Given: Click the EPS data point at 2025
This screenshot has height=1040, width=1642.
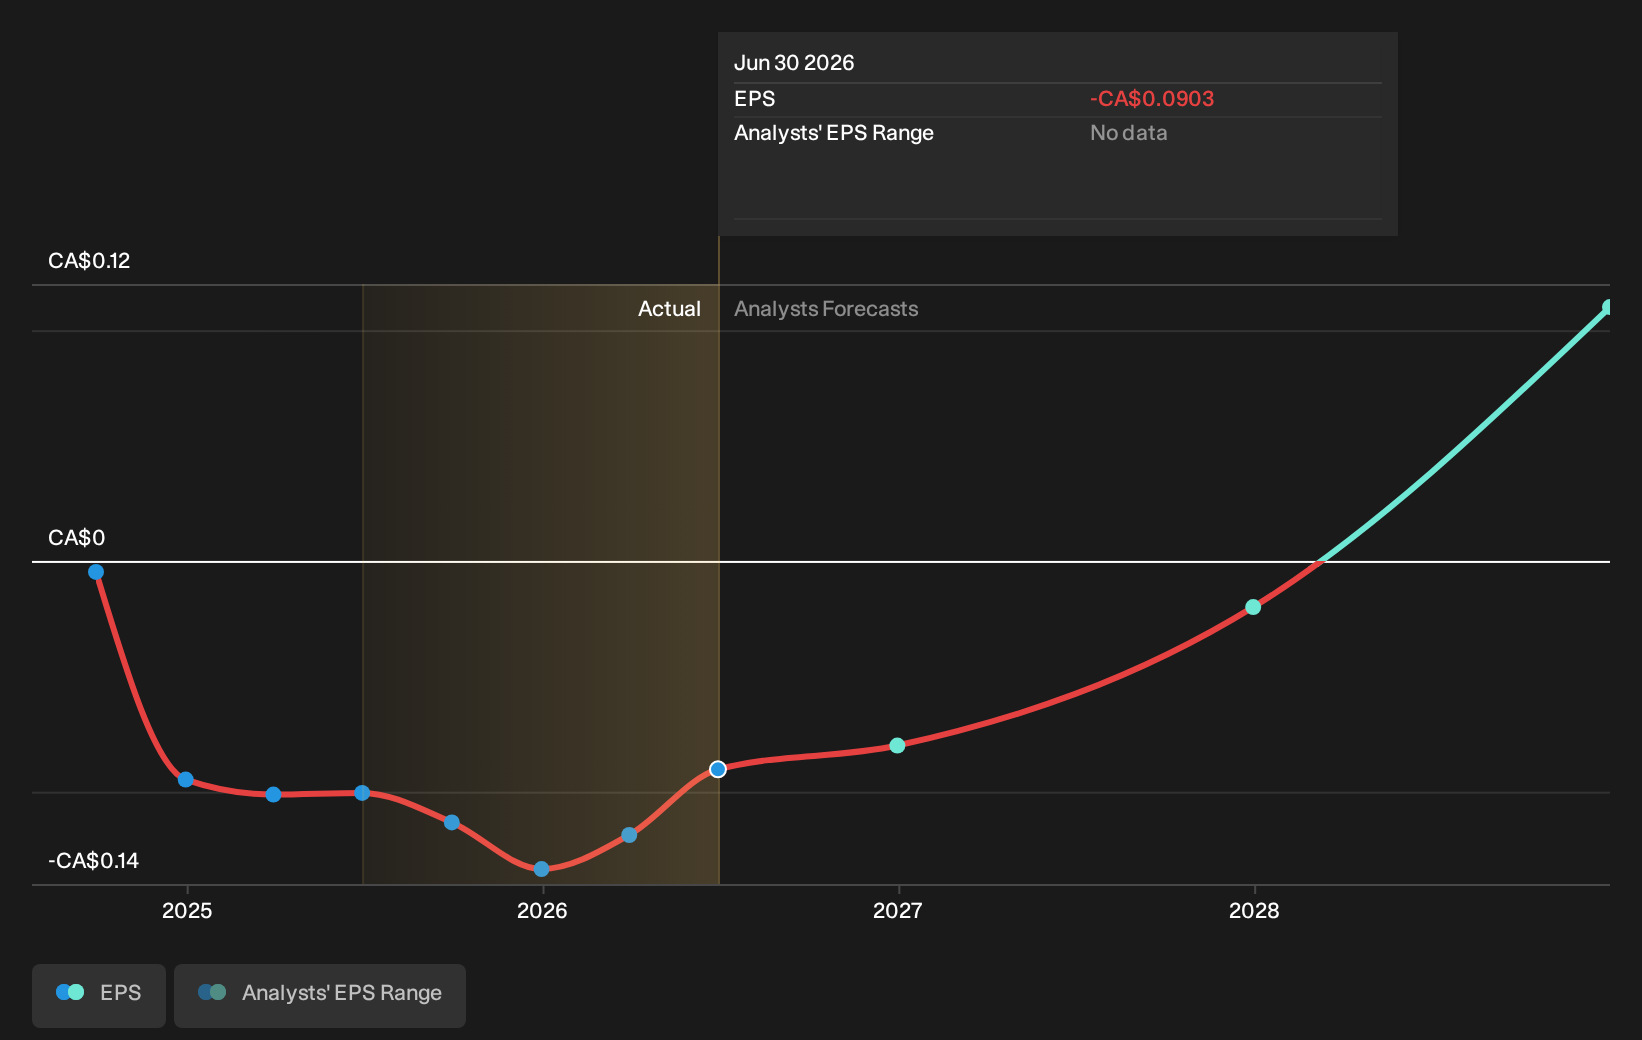Looking at the screenshot, I should coord(186,779).
